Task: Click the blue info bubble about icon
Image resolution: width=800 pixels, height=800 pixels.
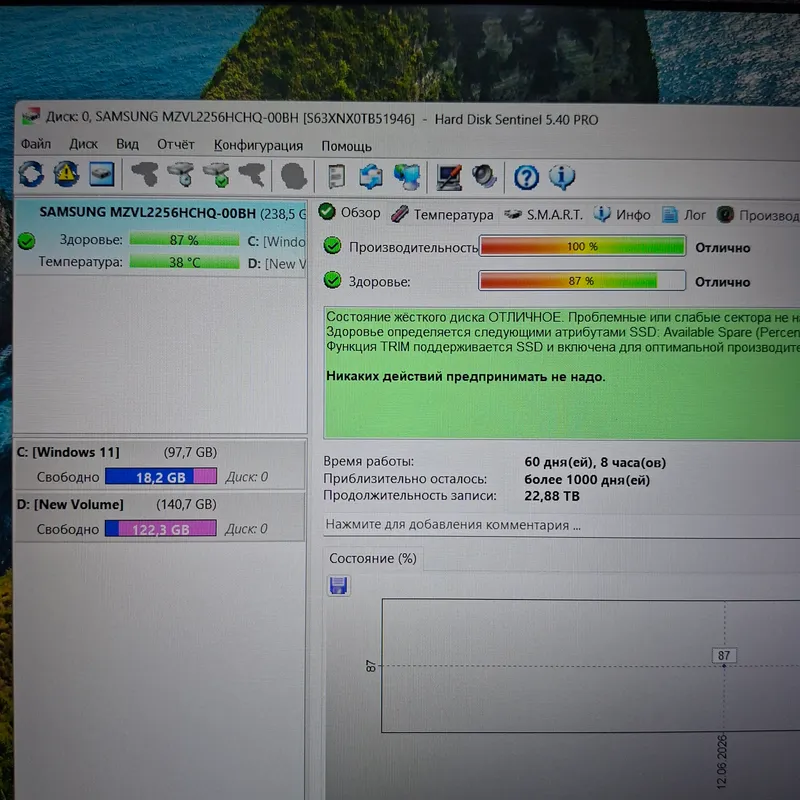Action: pos(562,178)
